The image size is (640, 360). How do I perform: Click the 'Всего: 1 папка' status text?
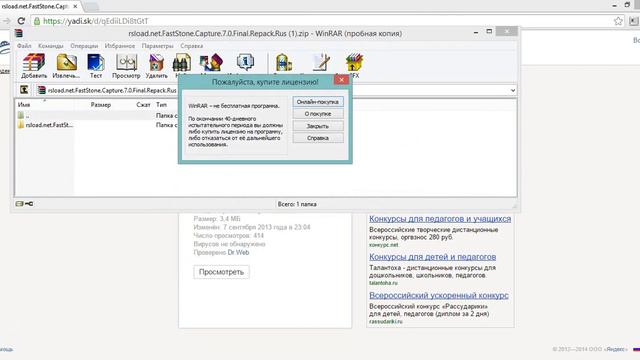click(297, 204)
